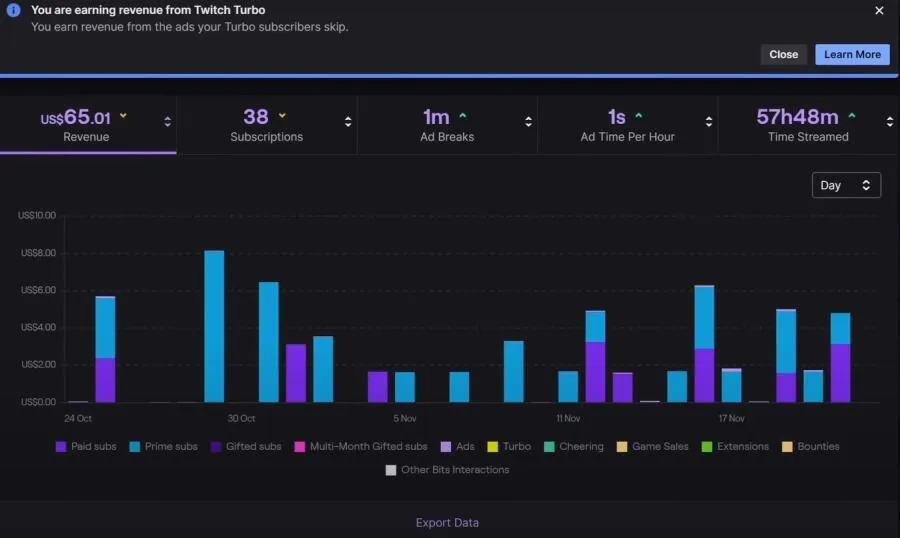The height and width of the screenshot is (538, 900).
Task: Open the Time Streamed metric selector arrows
Action: pos(890,122)
